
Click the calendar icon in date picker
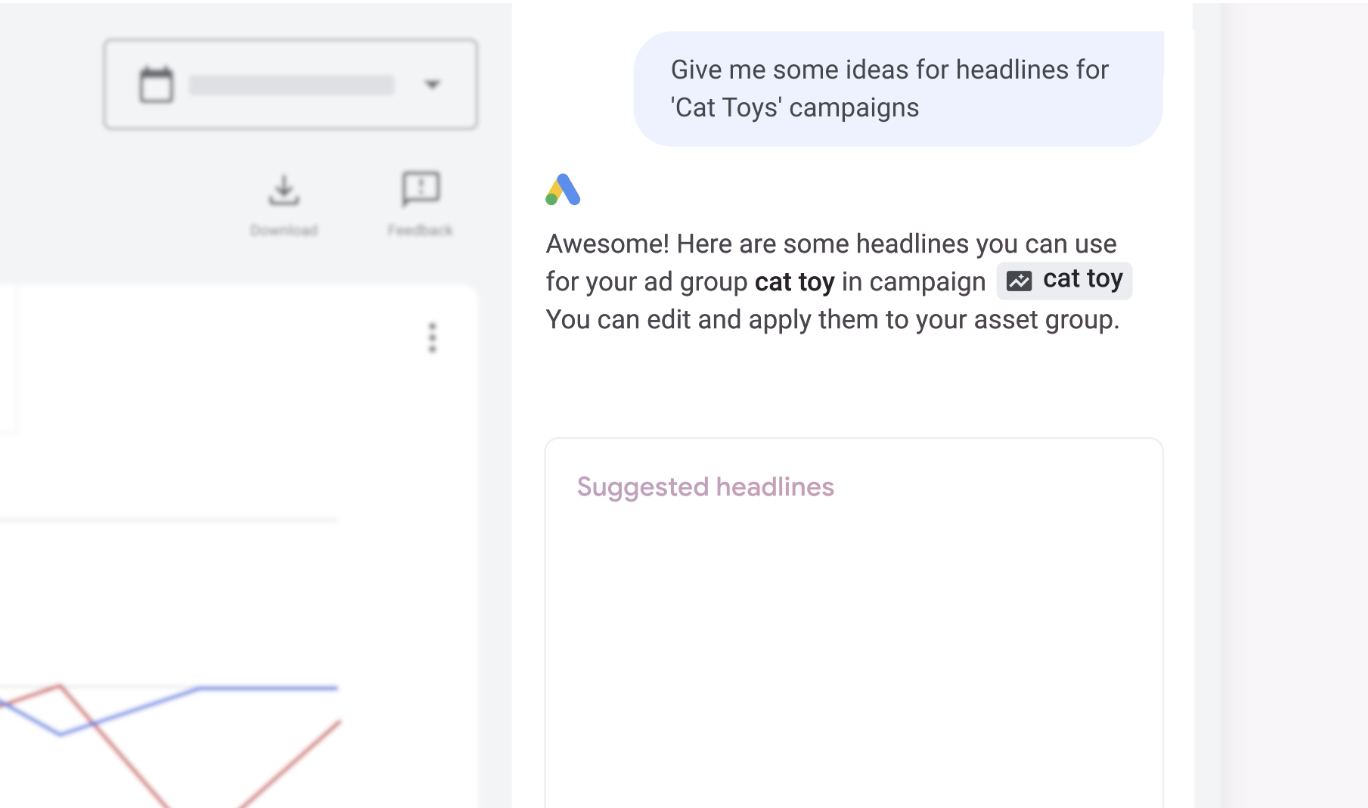(156, 84)
